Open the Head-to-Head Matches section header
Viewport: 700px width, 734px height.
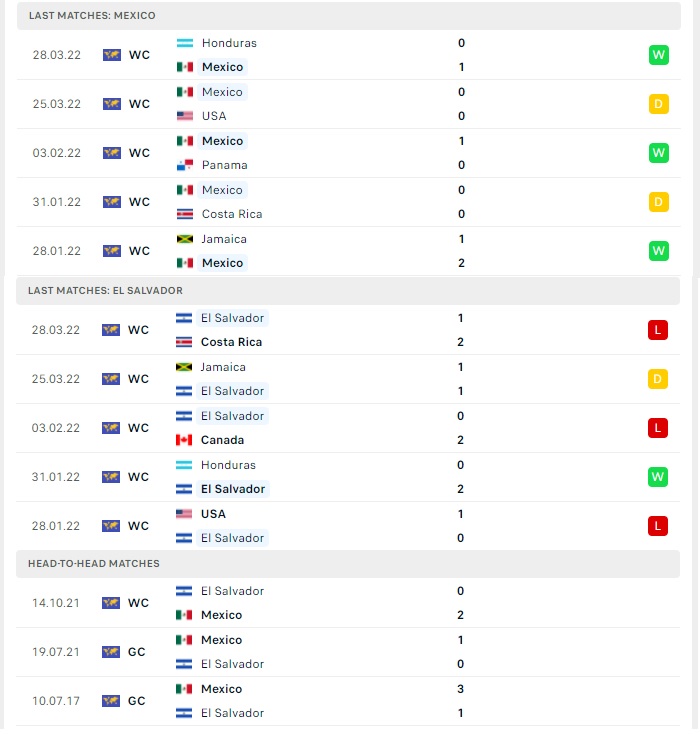[x=348, y=564]
